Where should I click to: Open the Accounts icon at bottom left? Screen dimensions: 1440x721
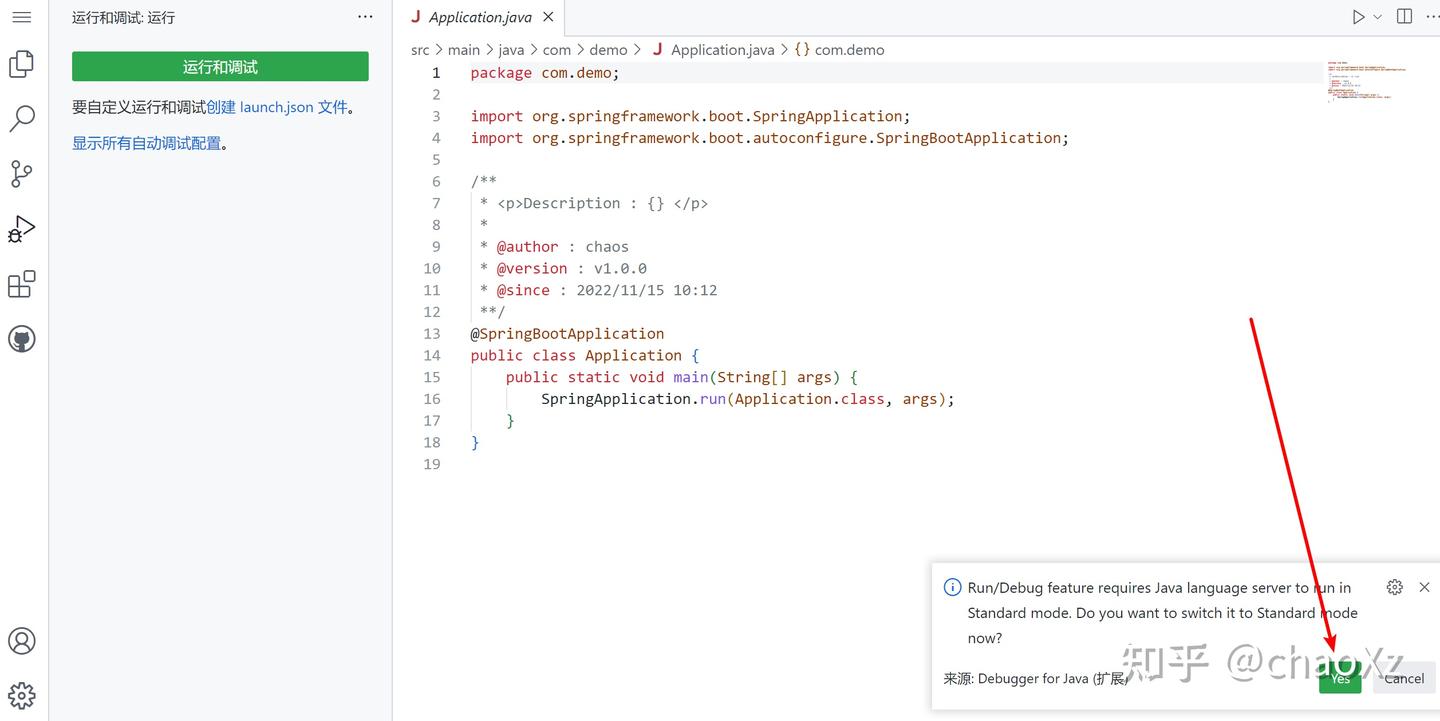(22, 641)
